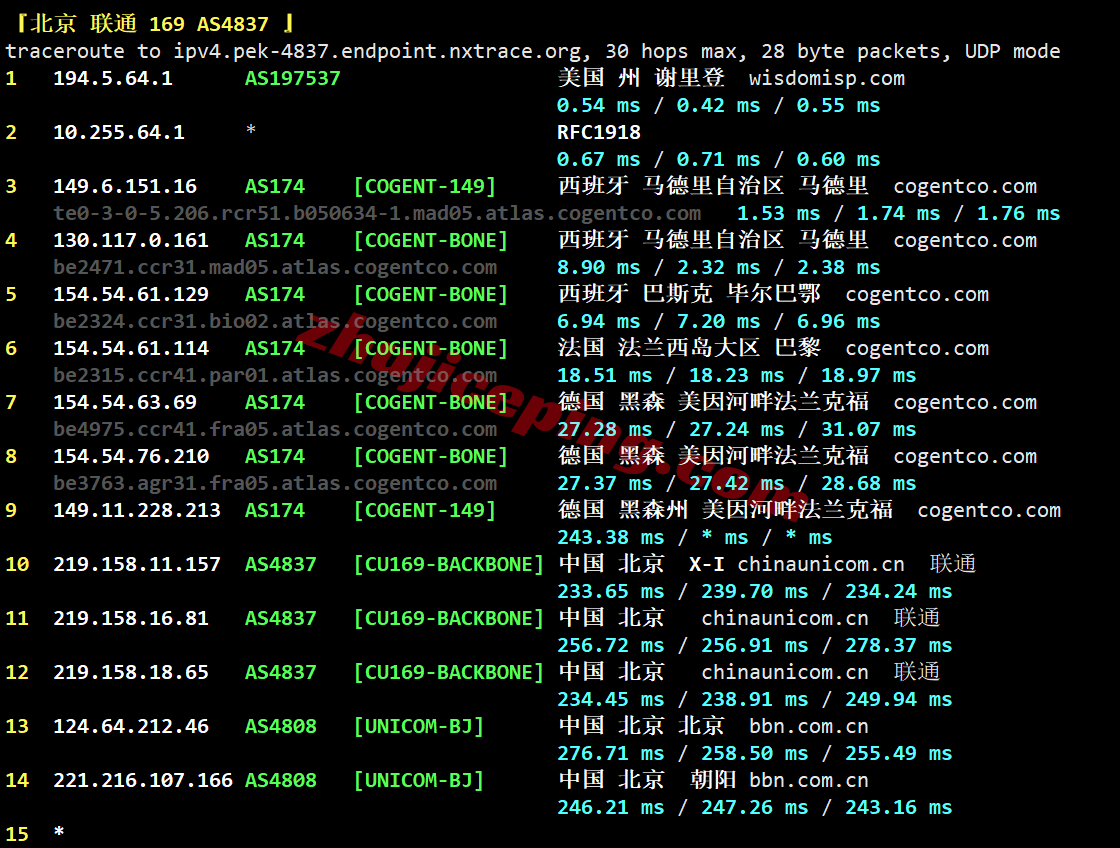Click IP address 154.54.61.129

pyautogui.click(x=131, y=294)
